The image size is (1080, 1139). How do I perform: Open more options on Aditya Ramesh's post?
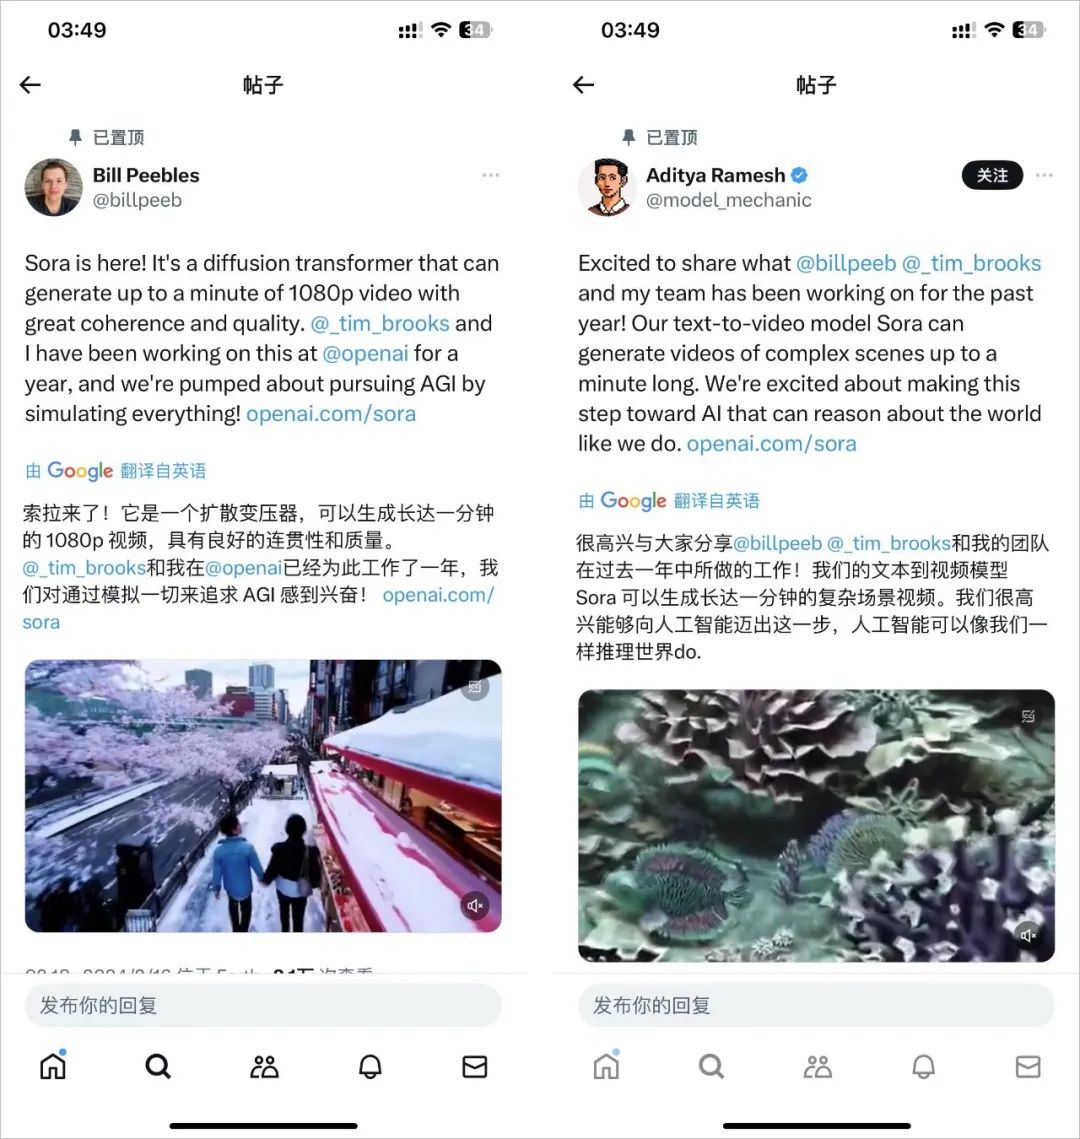pos(1044,175)
